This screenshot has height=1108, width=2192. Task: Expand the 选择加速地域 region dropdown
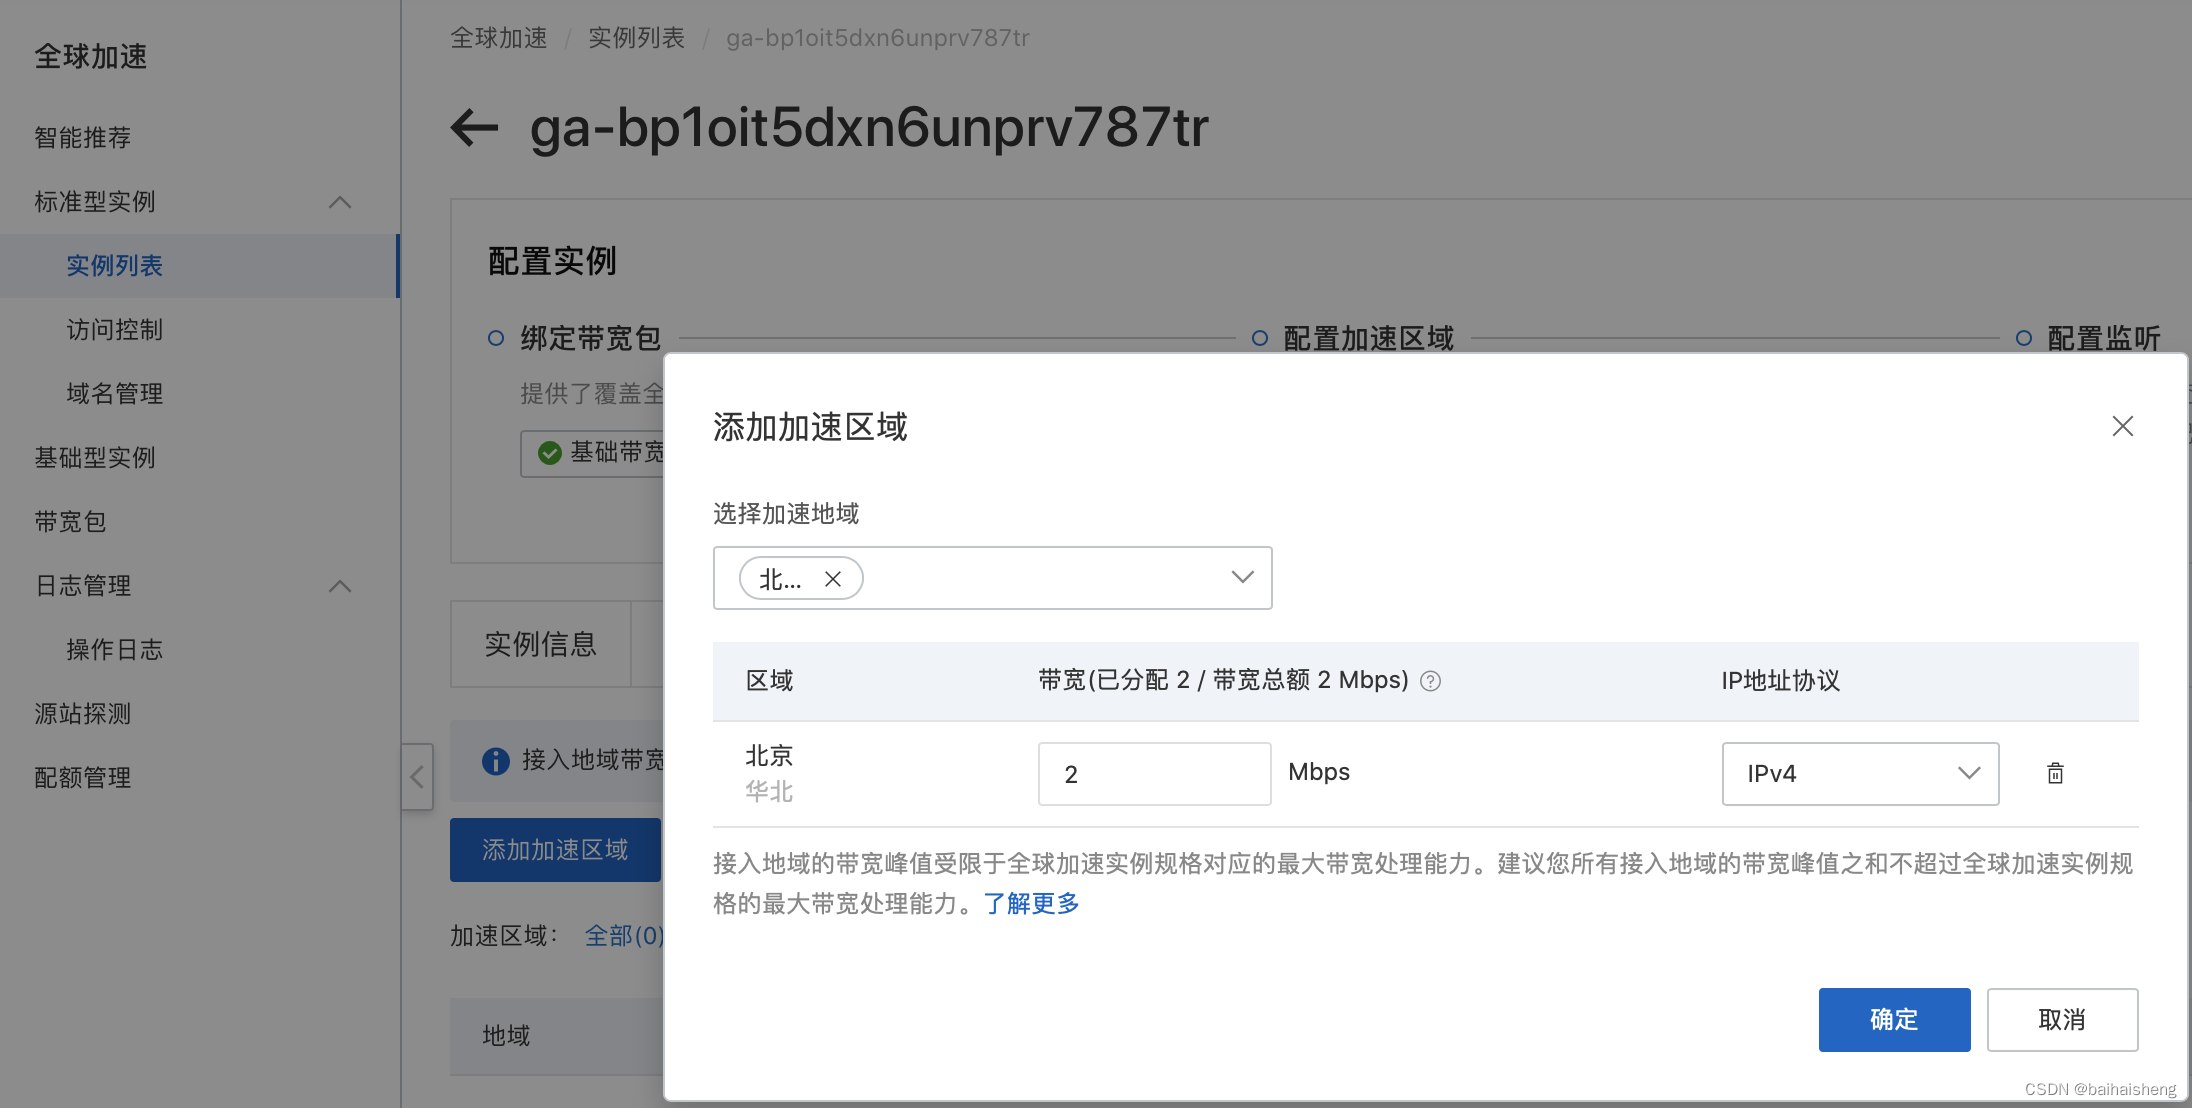tap(1242, 577)
